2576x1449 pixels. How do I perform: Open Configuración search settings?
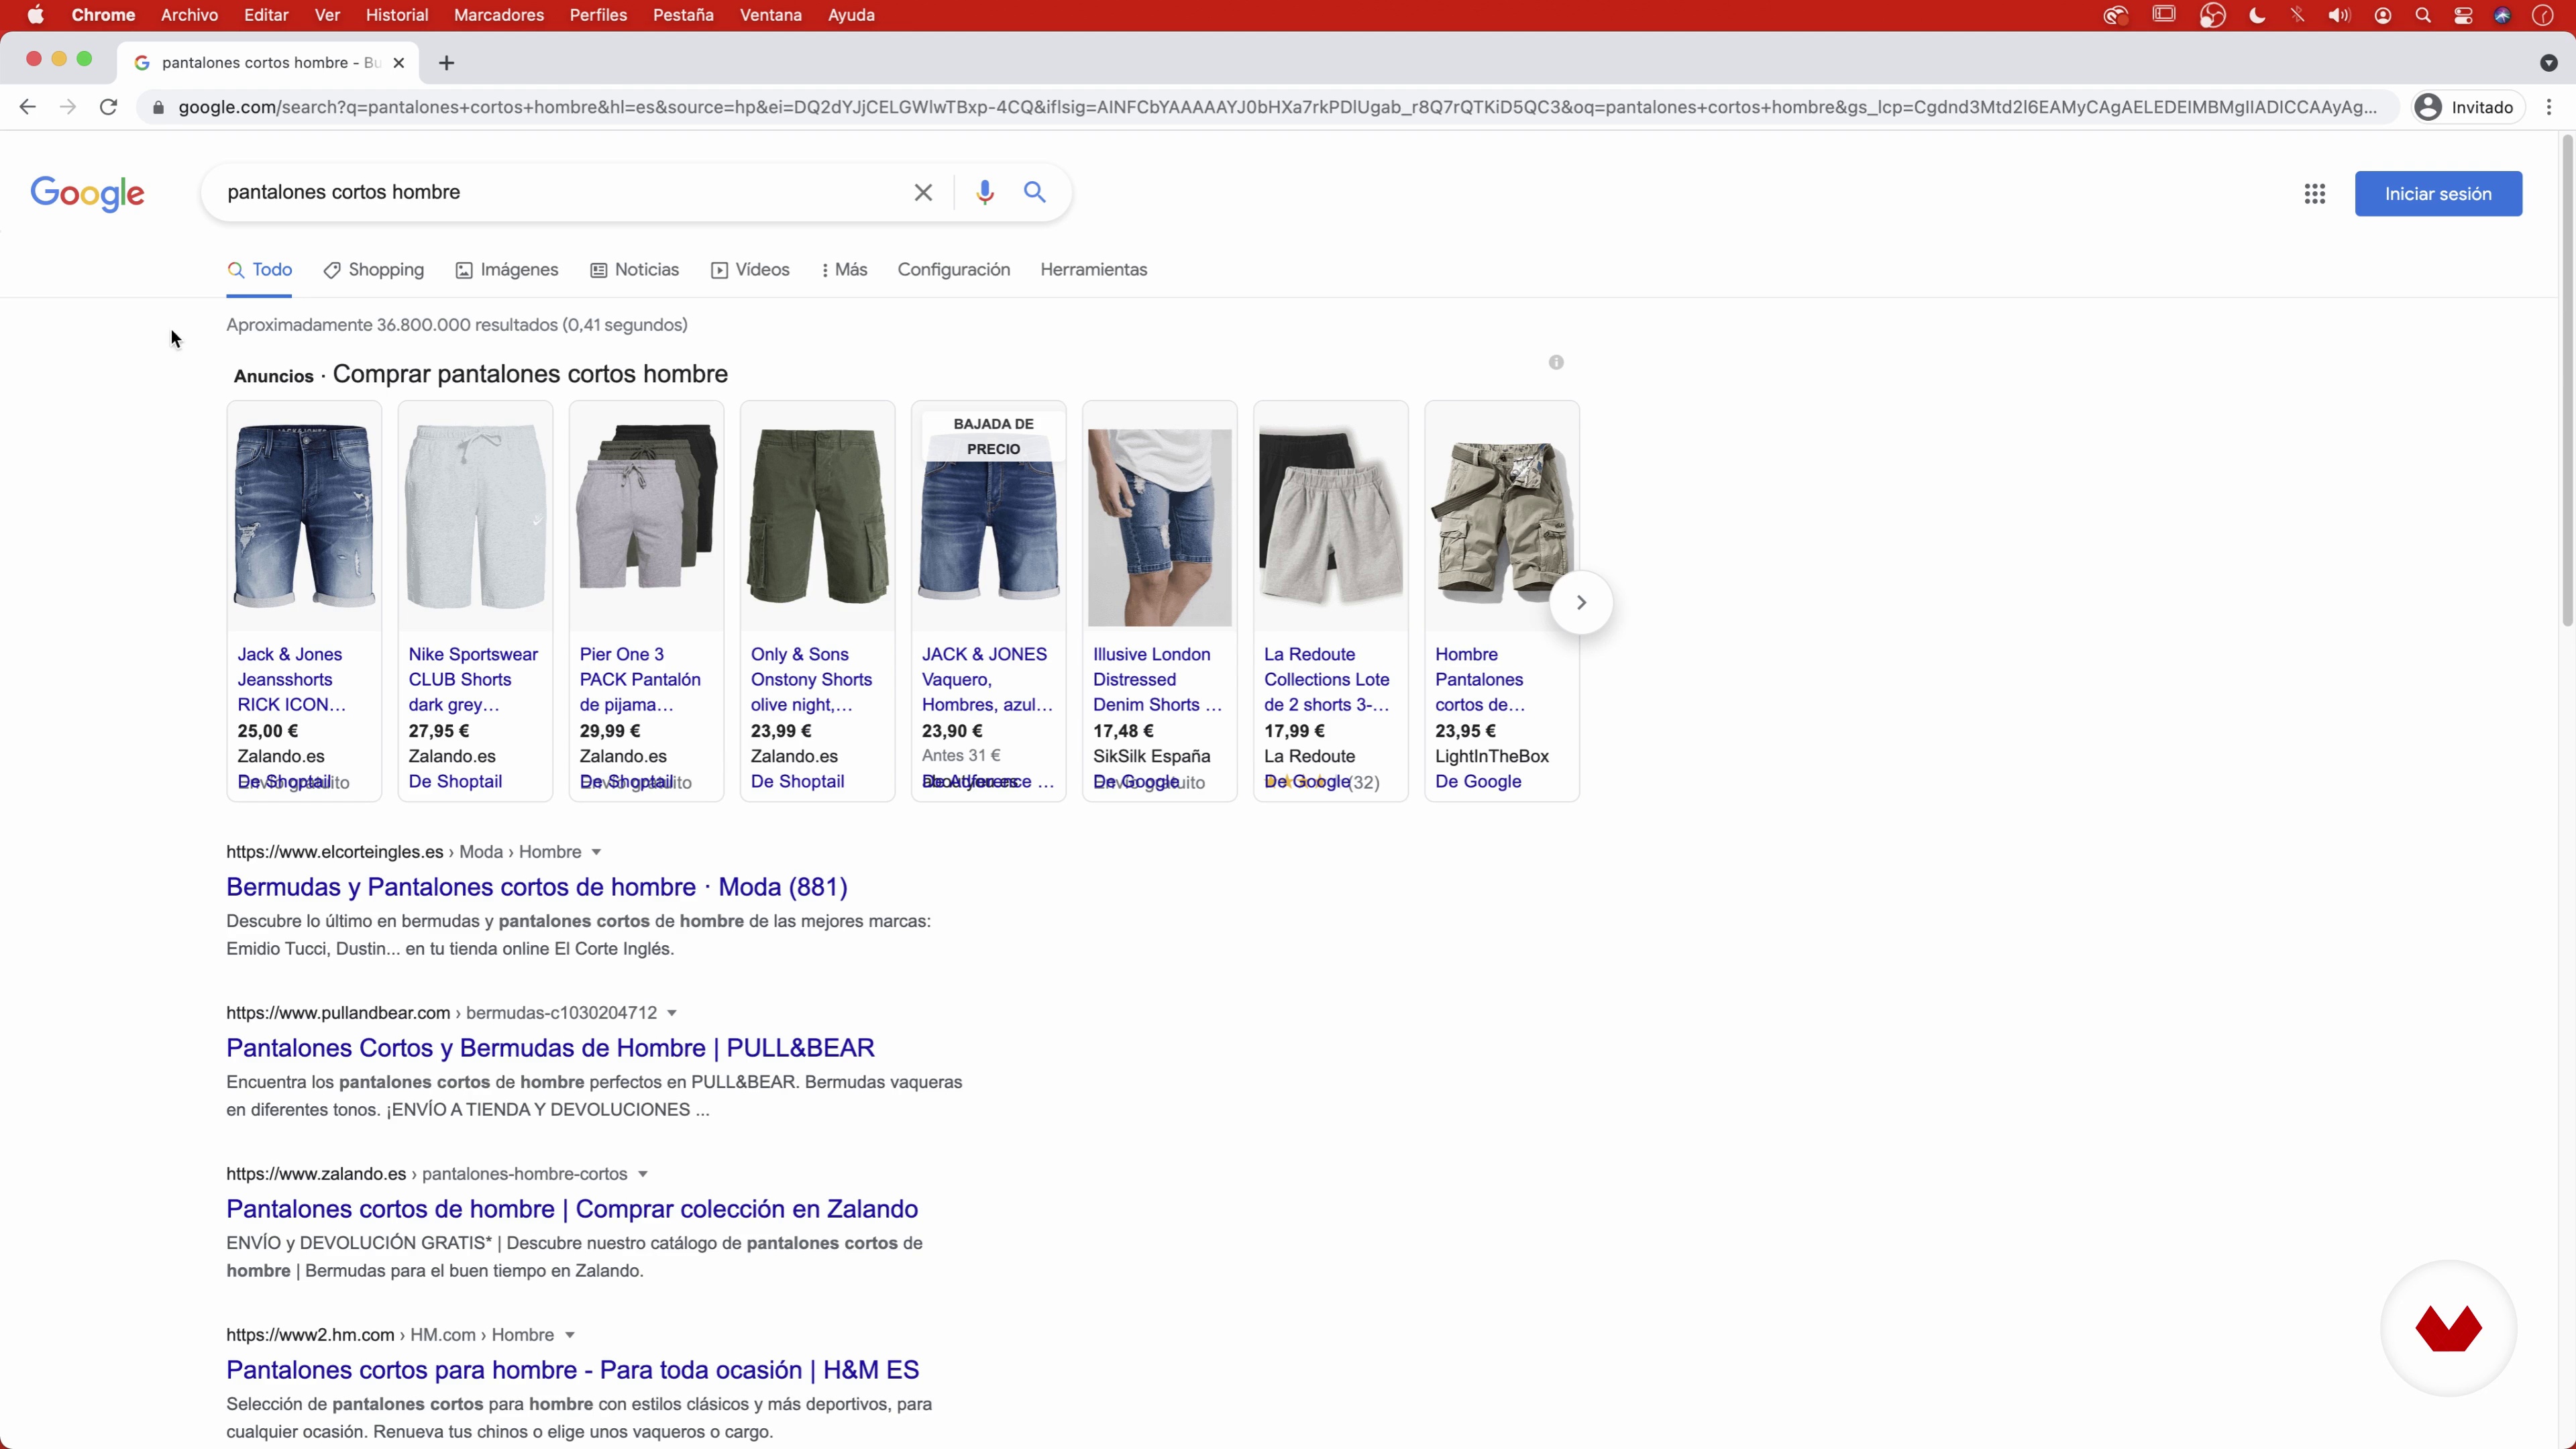(954, 270)
